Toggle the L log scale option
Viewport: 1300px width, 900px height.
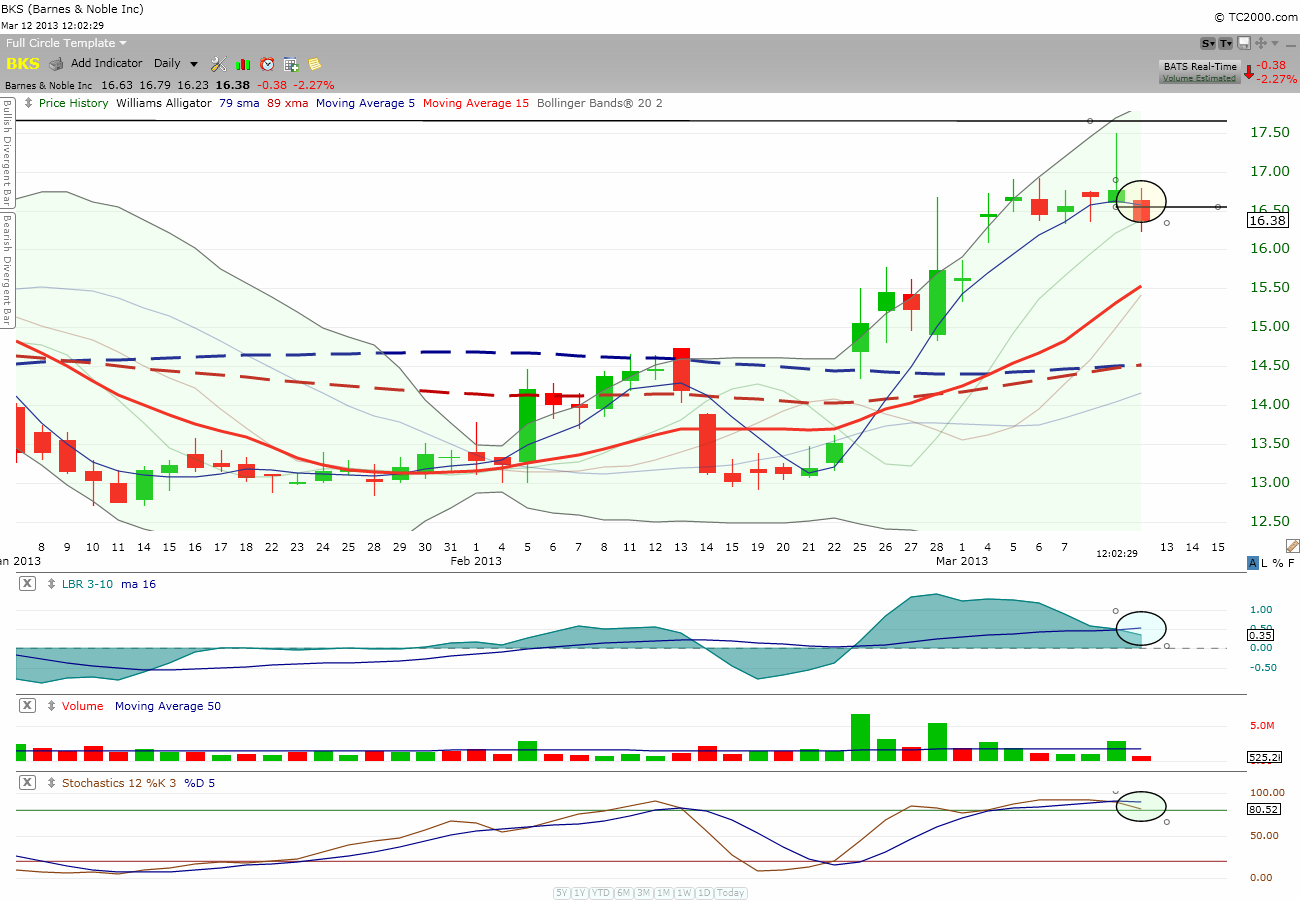(1265, 563)
